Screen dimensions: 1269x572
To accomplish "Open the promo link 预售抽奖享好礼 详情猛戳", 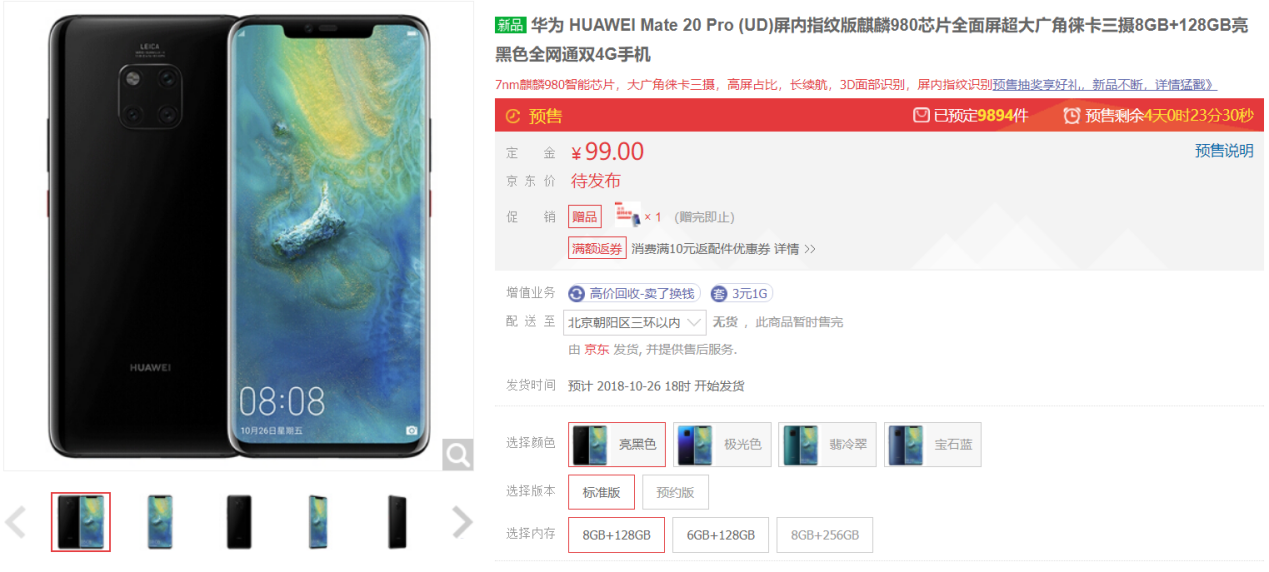I will pos(1104,85).
